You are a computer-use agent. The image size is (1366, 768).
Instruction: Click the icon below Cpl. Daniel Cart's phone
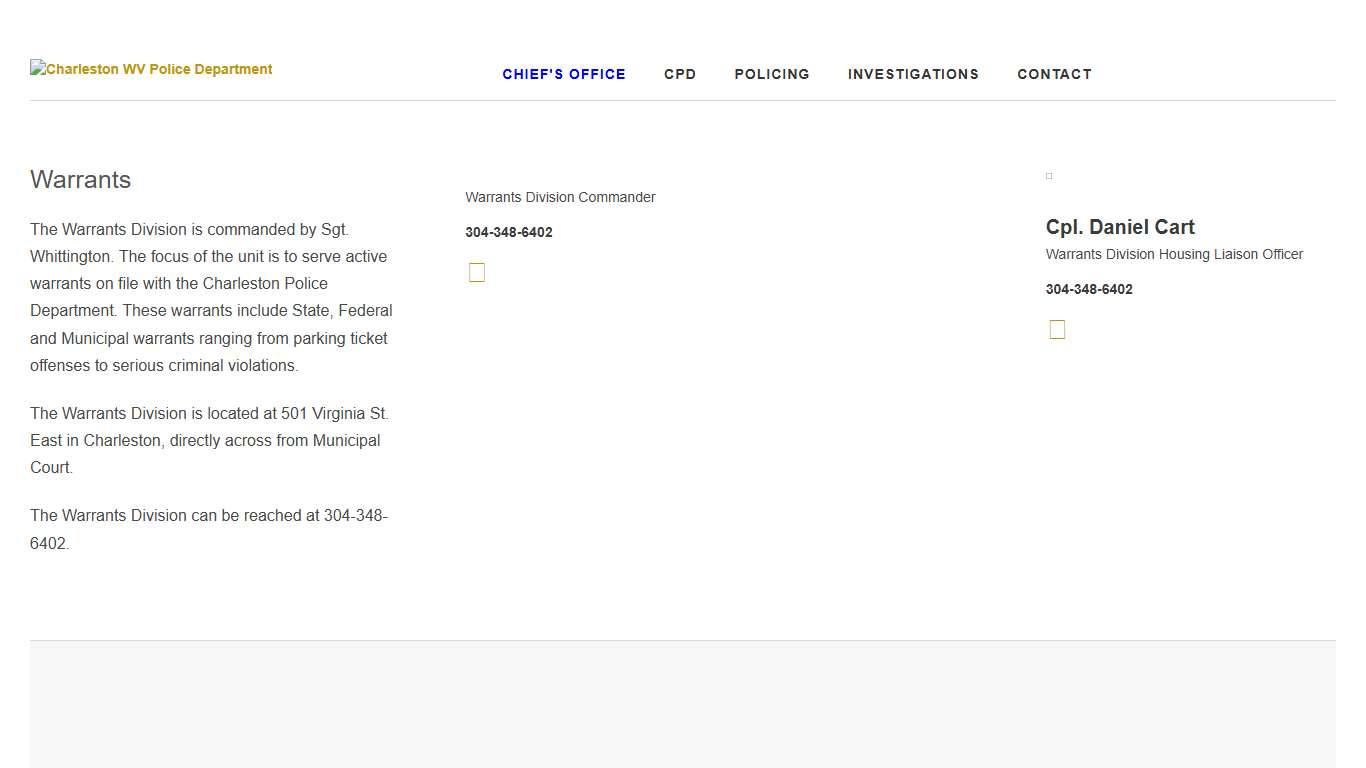pyautogui.click(x=1057, y=330)
